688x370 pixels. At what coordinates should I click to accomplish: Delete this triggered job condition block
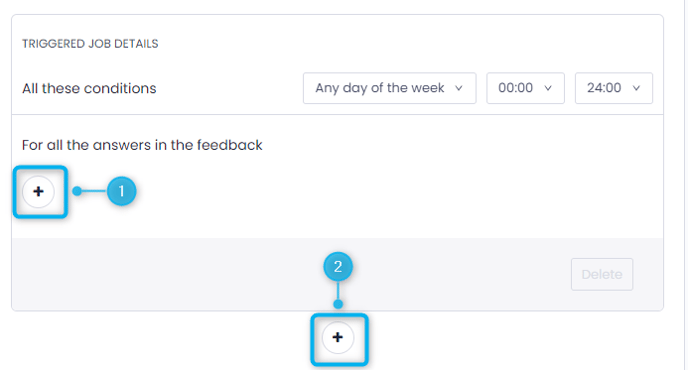[602, 274]
